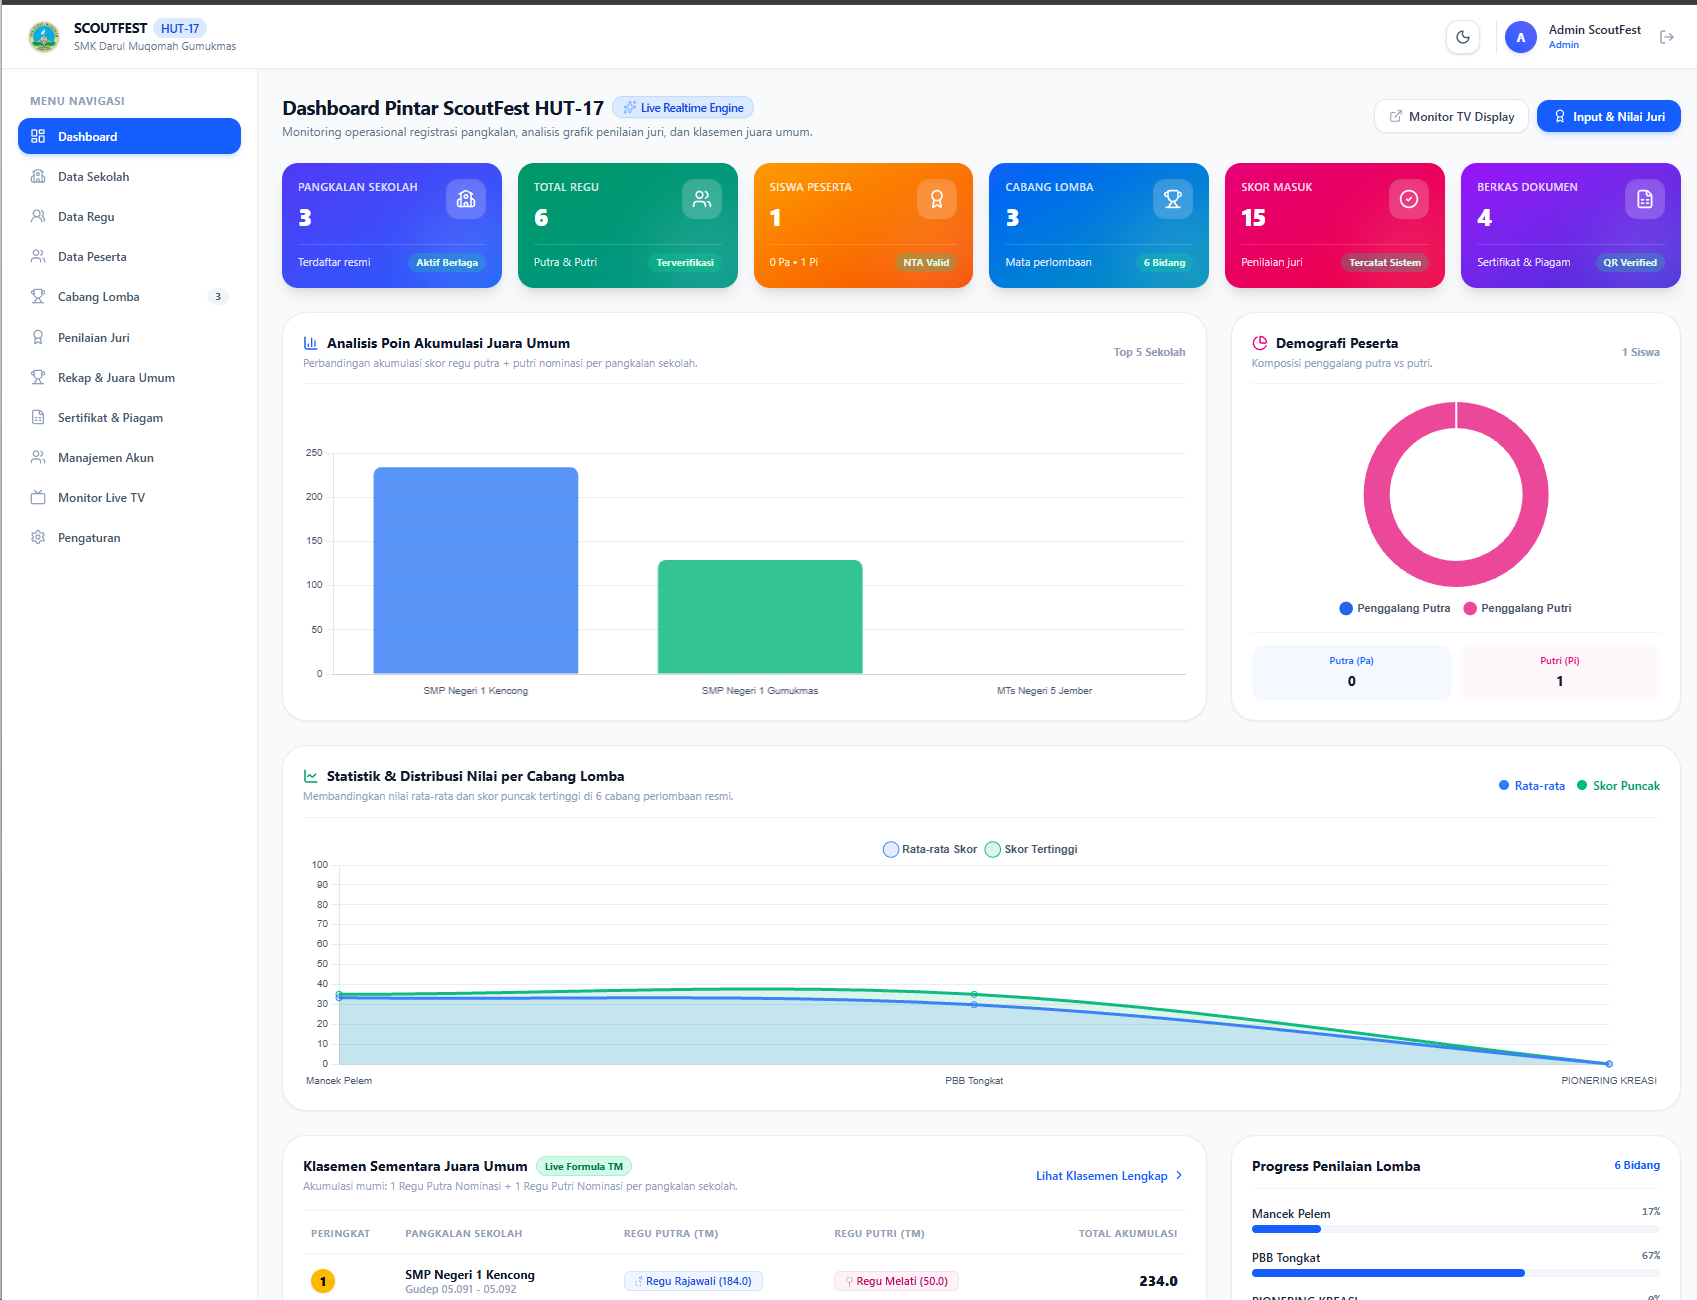Click the Siswa Peserta card badge icon
The image size is (1697, 1300).
coord(937,199)
